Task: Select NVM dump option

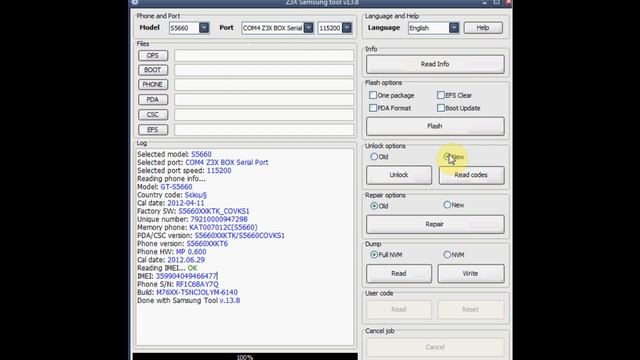Action: pyautogui.click(x=447, y=255)
